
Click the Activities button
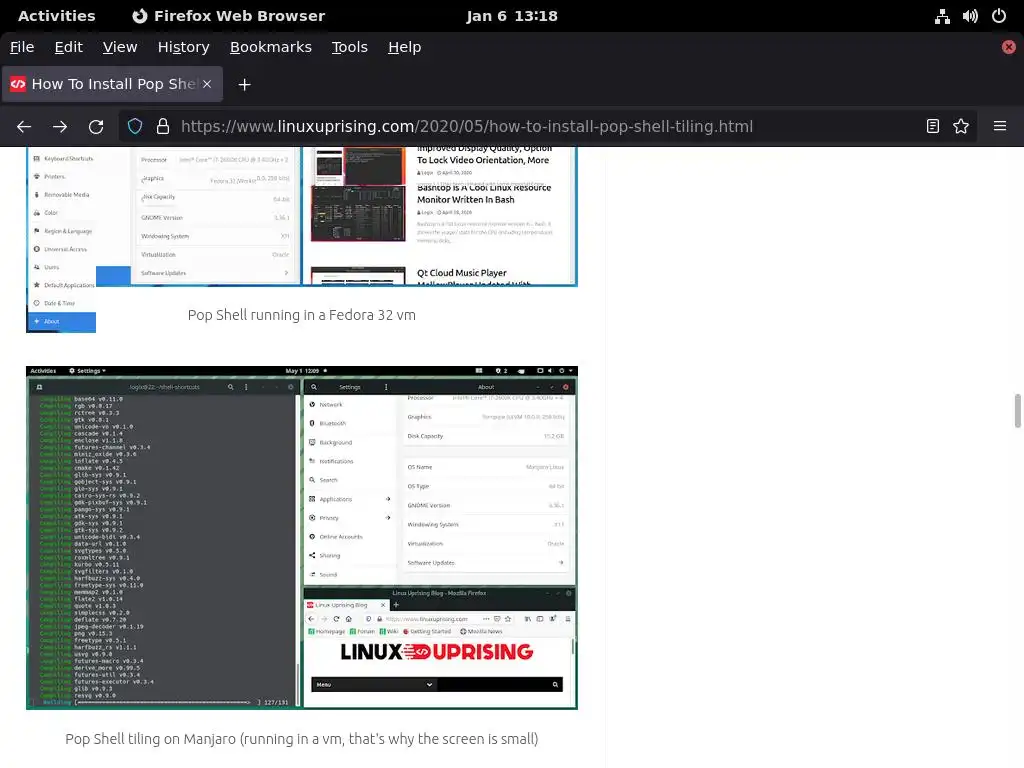pos(56,16)
